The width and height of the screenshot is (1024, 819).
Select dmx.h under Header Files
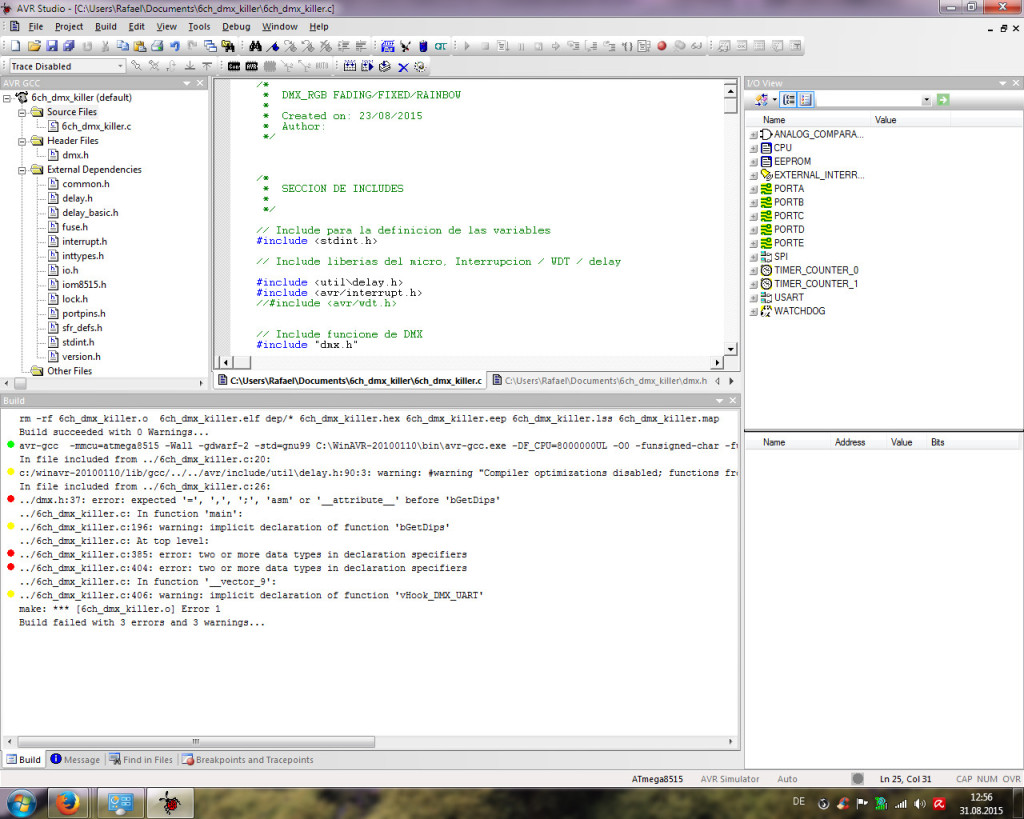(75, 155)
